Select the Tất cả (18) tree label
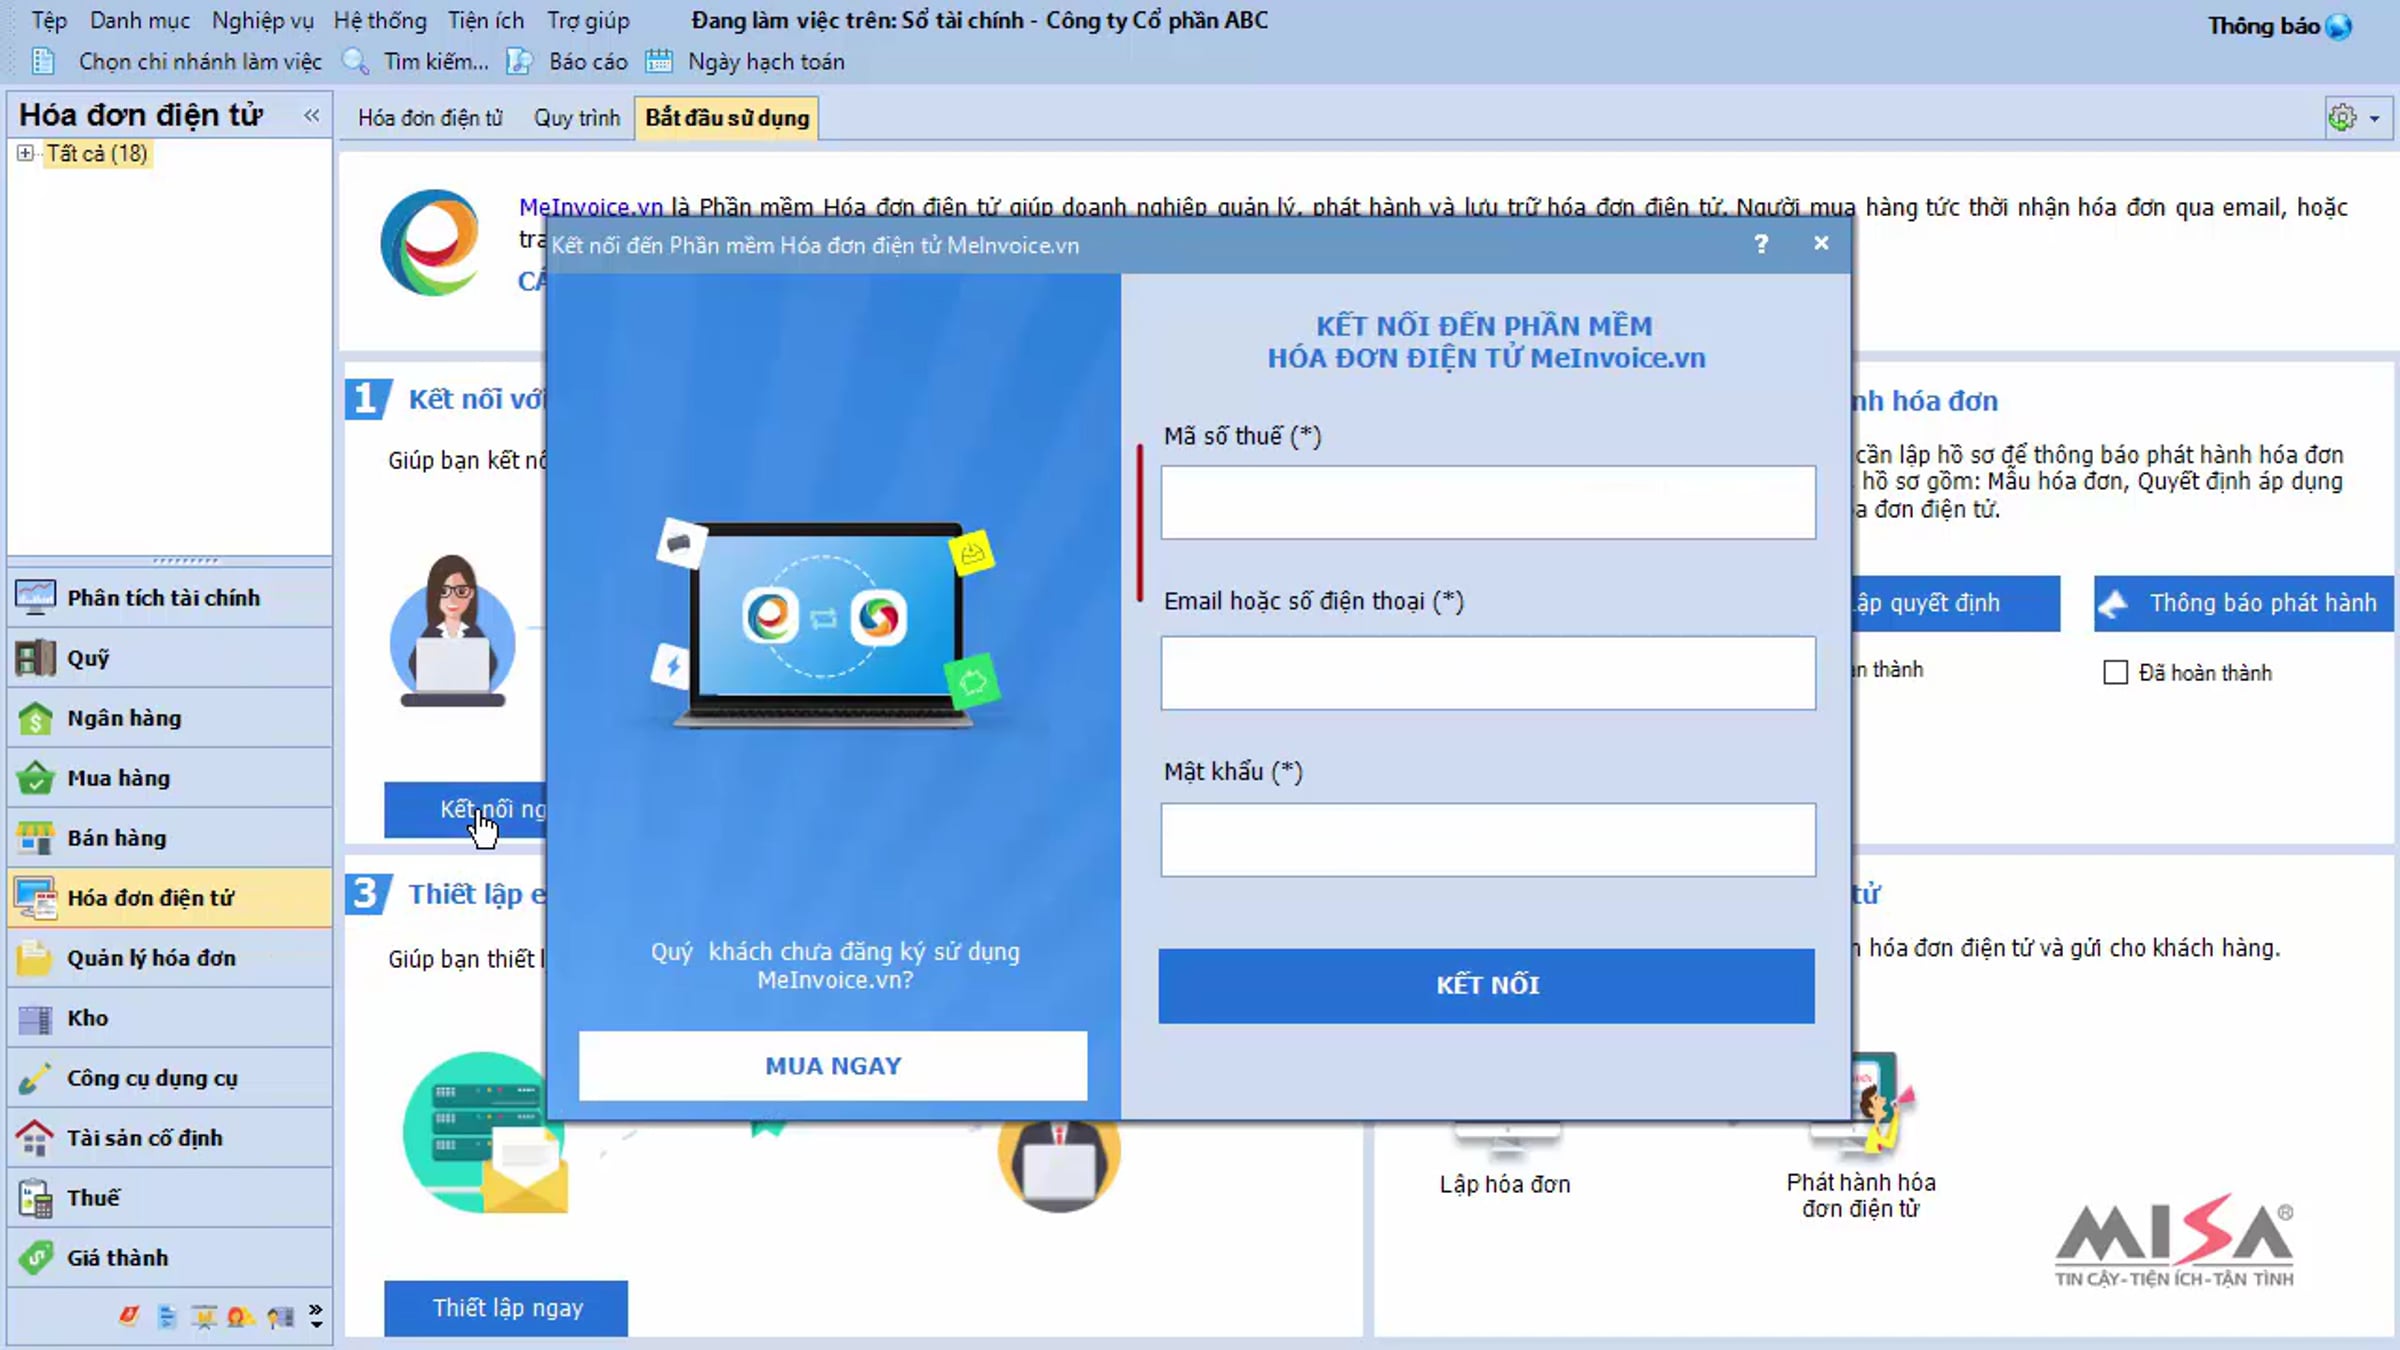Screen dimensions: 2400x1350 pyautogui.click(x=97, y=153)
